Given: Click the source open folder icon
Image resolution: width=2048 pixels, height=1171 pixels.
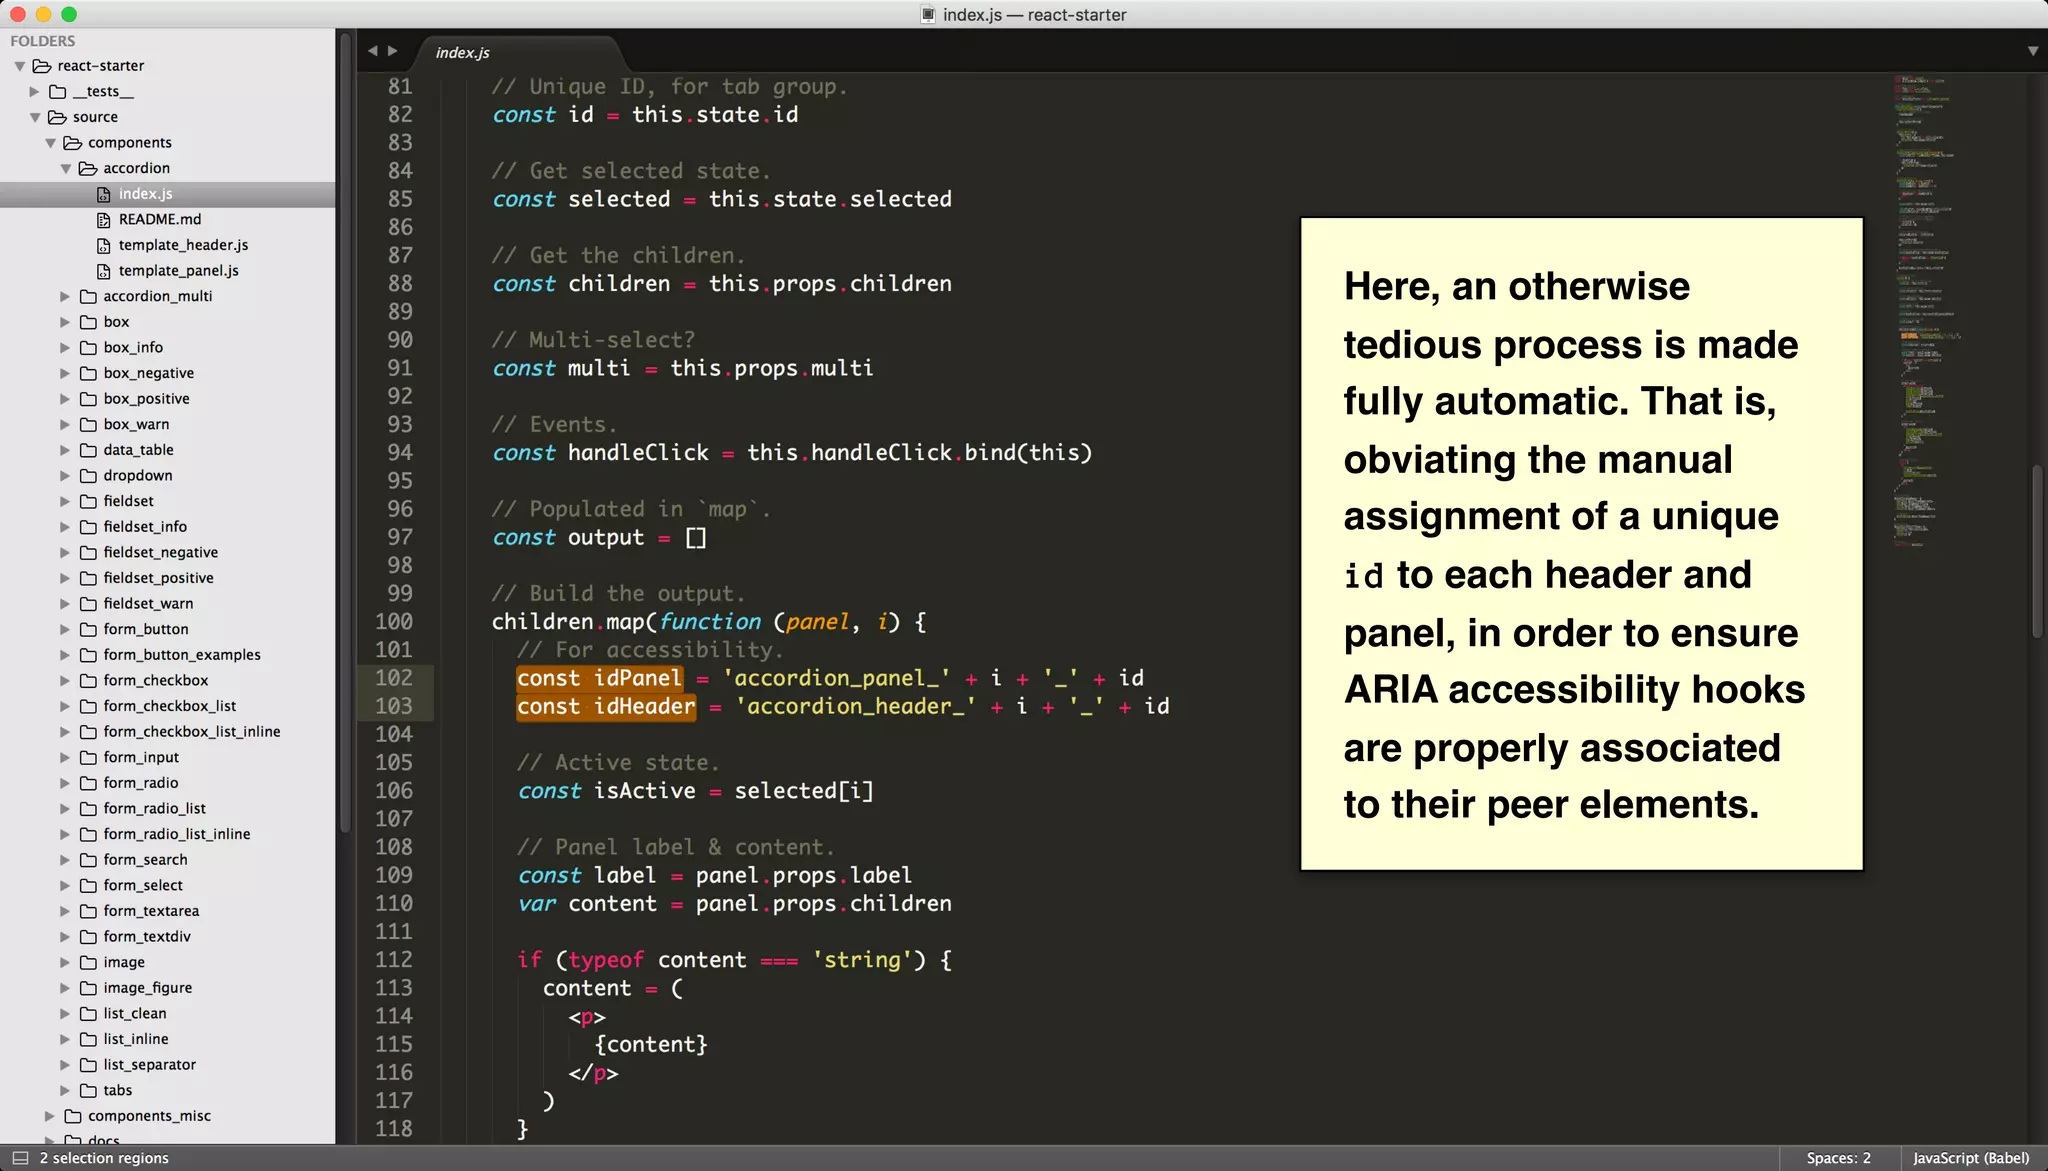Looking at the screenshot, I should 58,117.
